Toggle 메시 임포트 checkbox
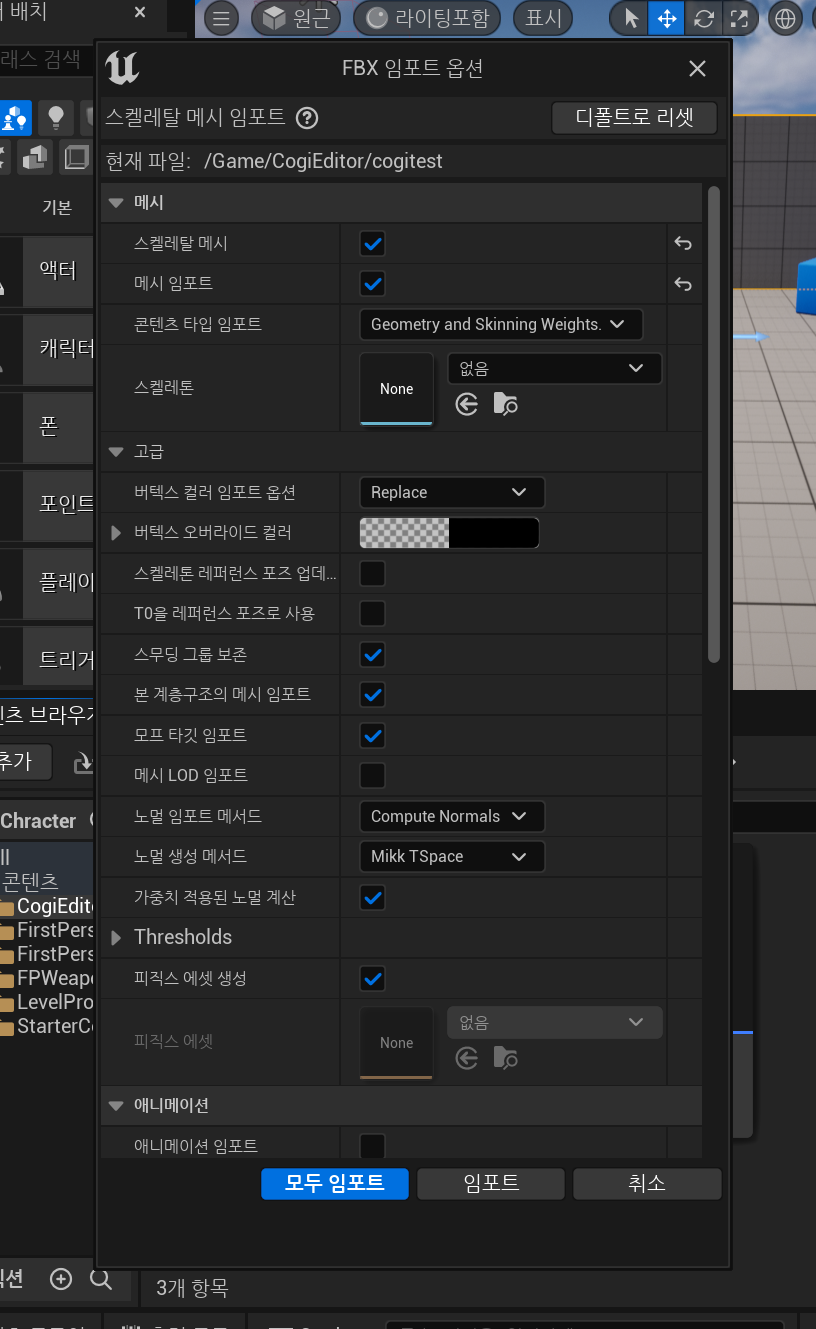This screenshot has width=816, height=1329. pyautogui.click(x=373, y=284)
